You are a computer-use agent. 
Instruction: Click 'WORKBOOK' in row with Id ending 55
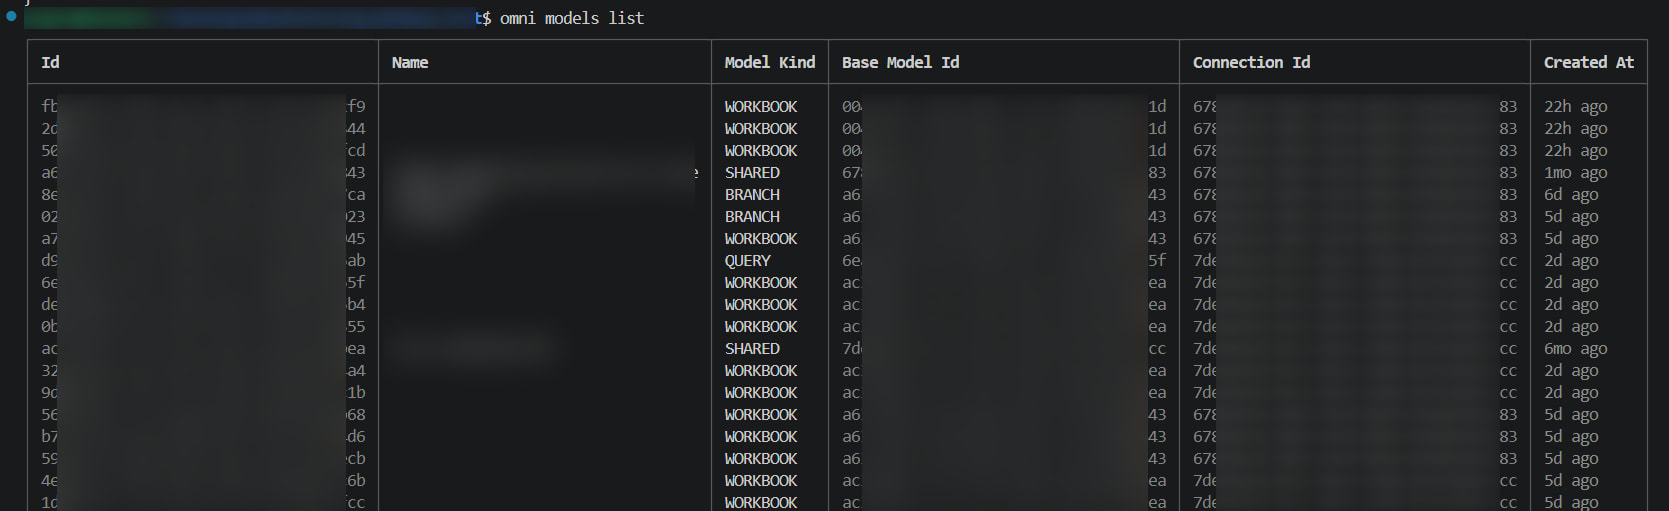point(761,326)
